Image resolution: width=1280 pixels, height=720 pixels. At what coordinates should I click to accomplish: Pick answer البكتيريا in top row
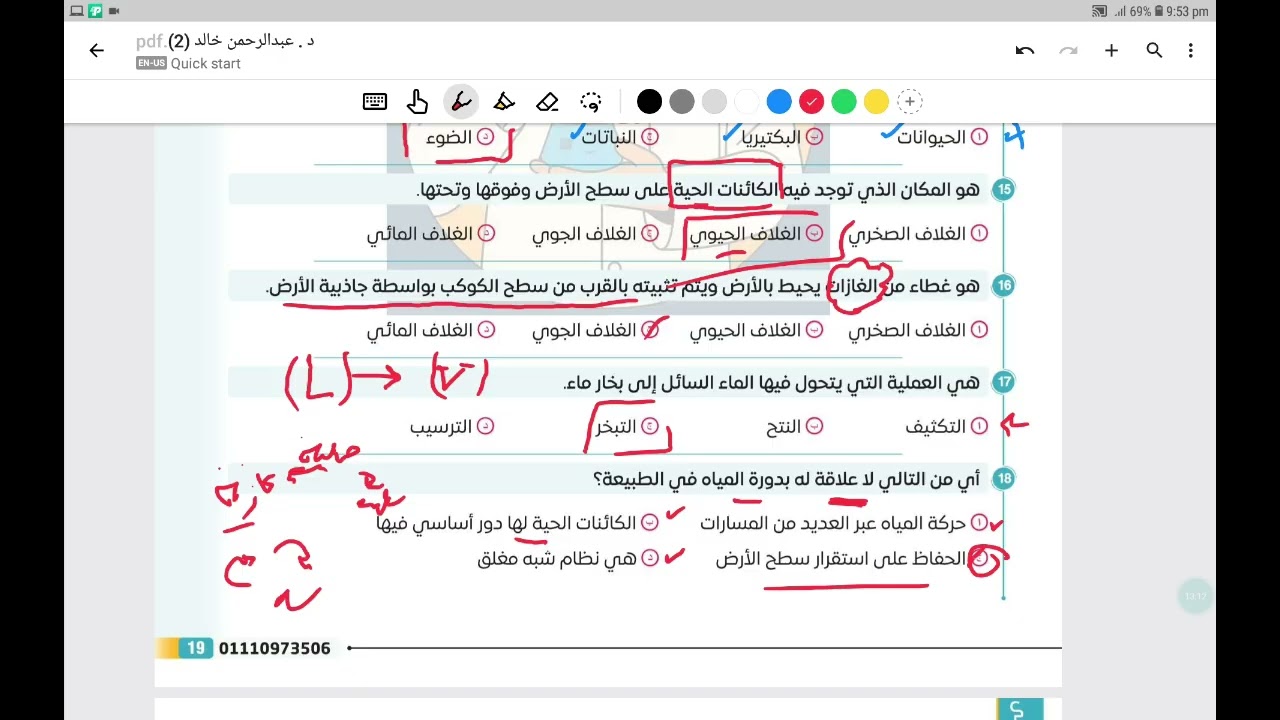click(x=783, y=137)
